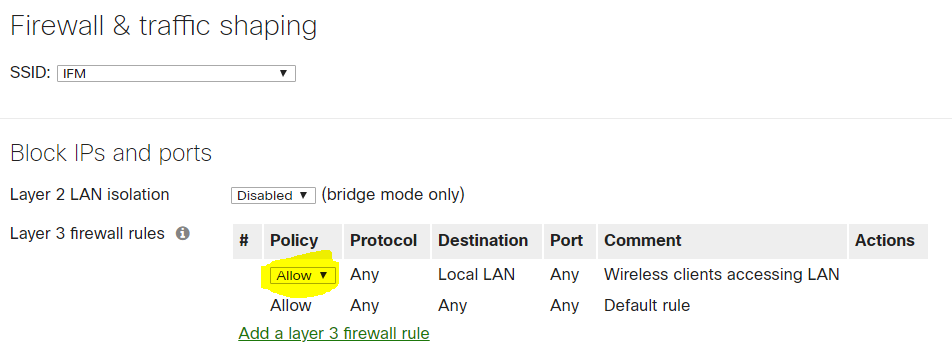
Task: Open the SSID dropdown showing IFM
Action: 176,73
